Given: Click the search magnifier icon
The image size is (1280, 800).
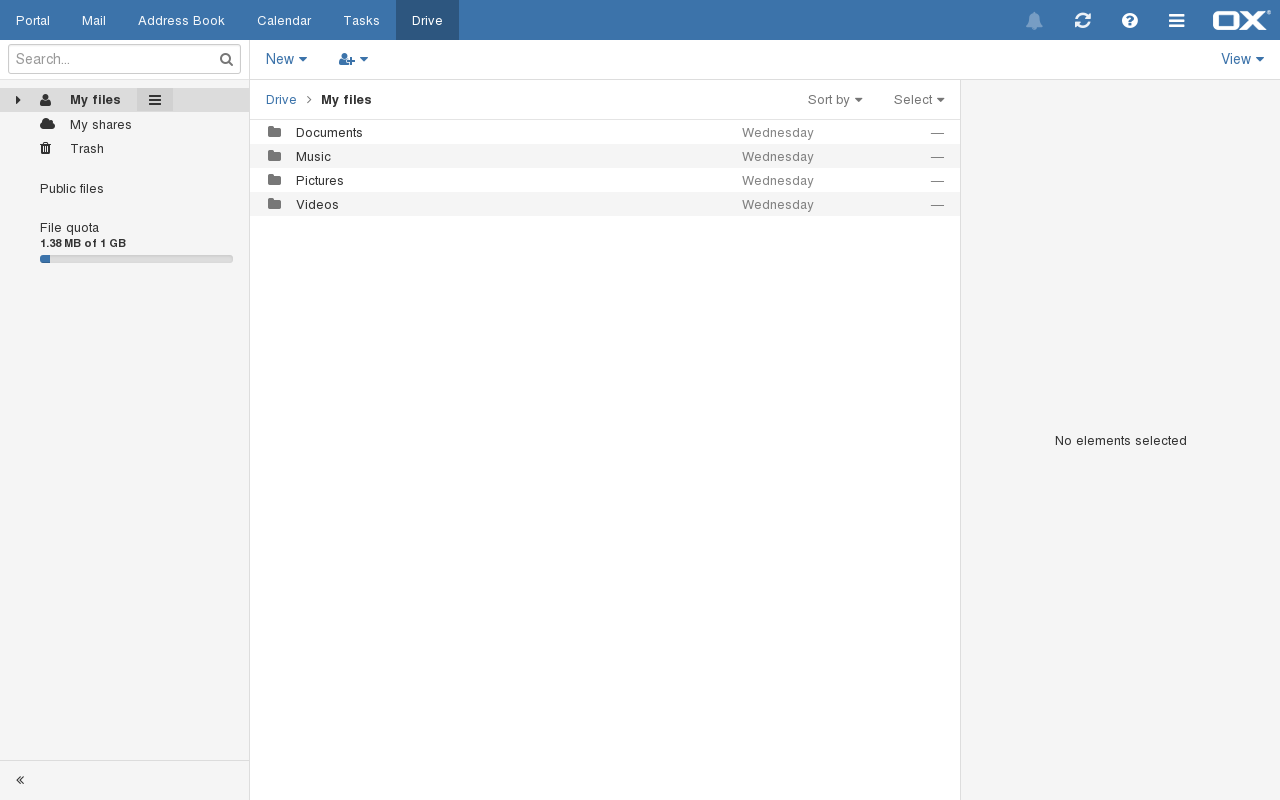Looking at the screenshot, I should click(x=226, y=60).
